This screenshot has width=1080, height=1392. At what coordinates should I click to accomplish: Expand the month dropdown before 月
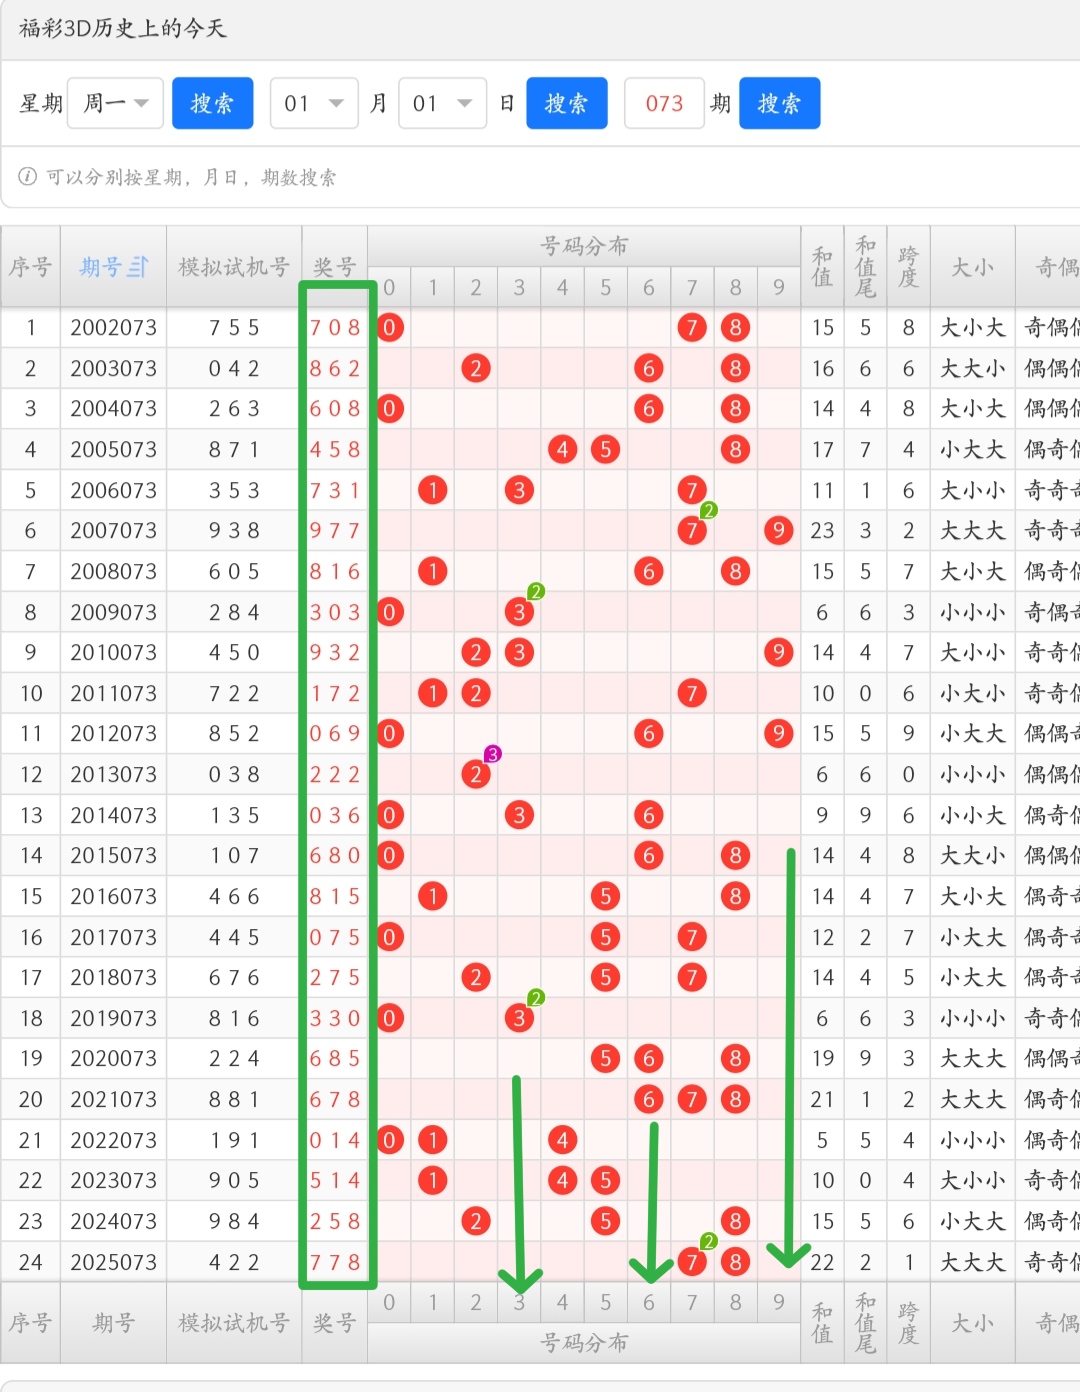(x=314, y=103)
